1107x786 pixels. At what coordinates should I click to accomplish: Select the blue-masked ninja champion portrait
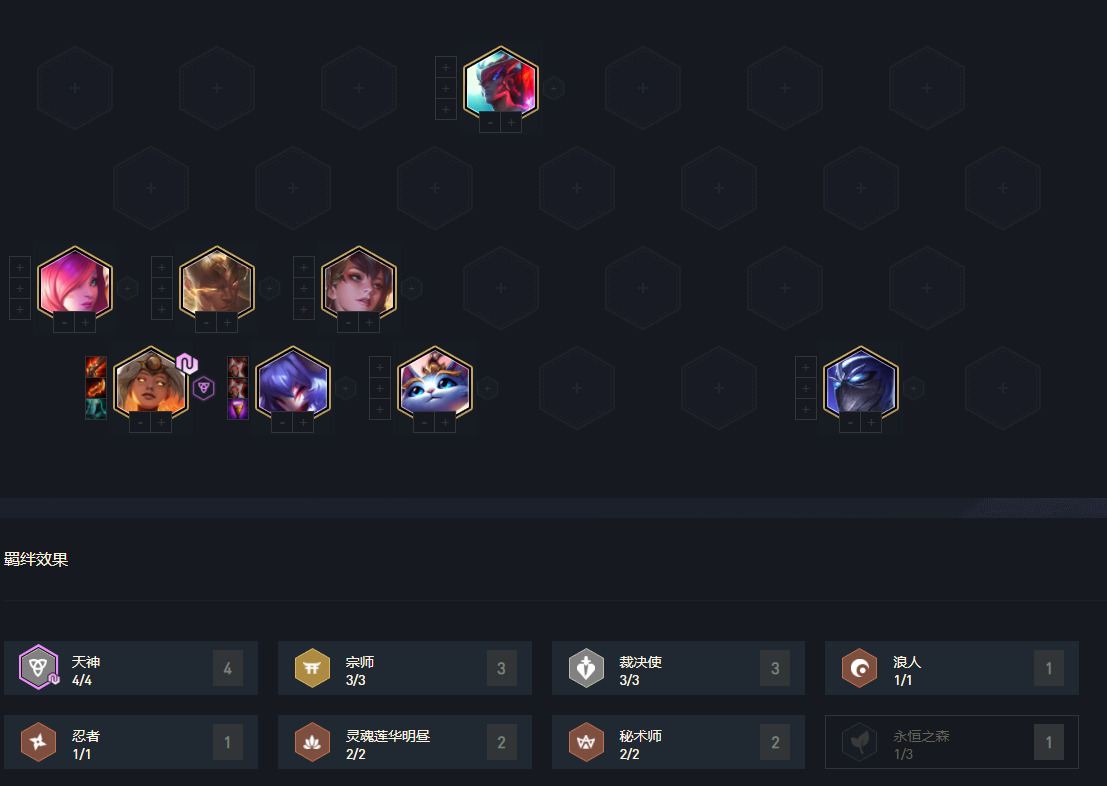(861, 383)
